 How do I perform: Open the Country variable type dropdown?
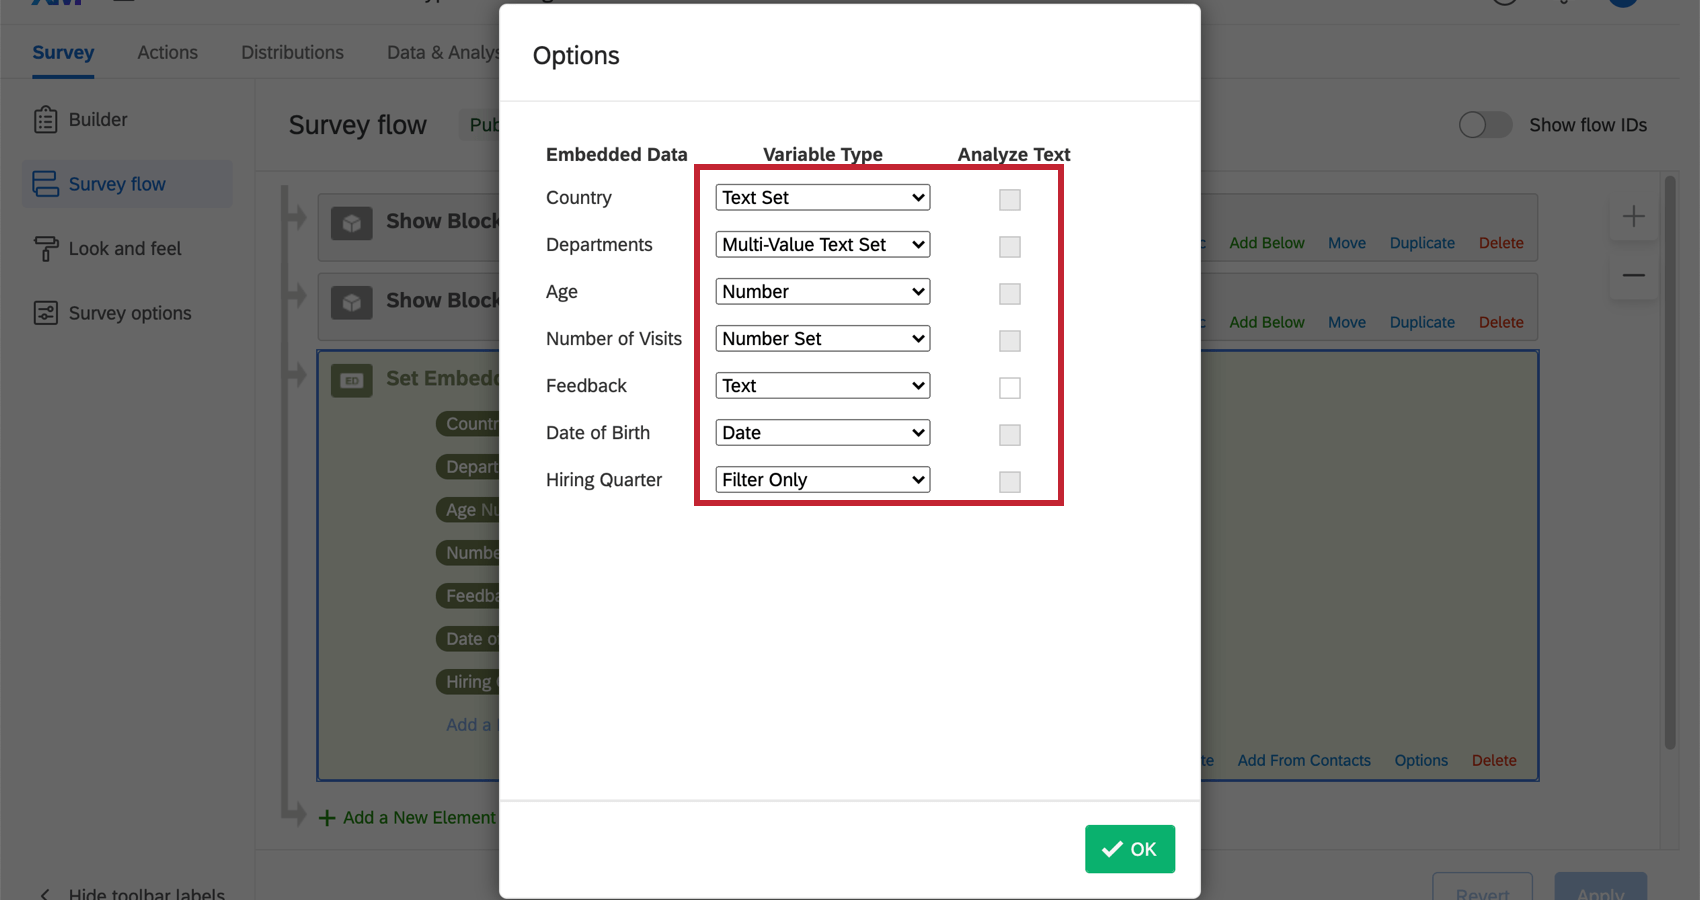click(x=822, y=197)
